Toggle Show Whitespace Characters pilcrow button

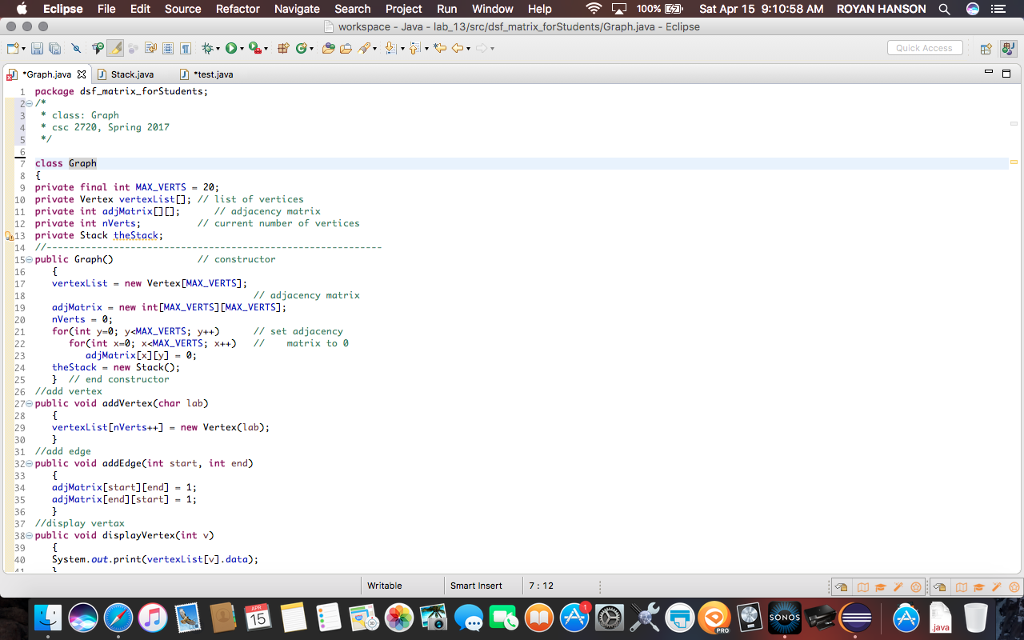tap(185, 48)
